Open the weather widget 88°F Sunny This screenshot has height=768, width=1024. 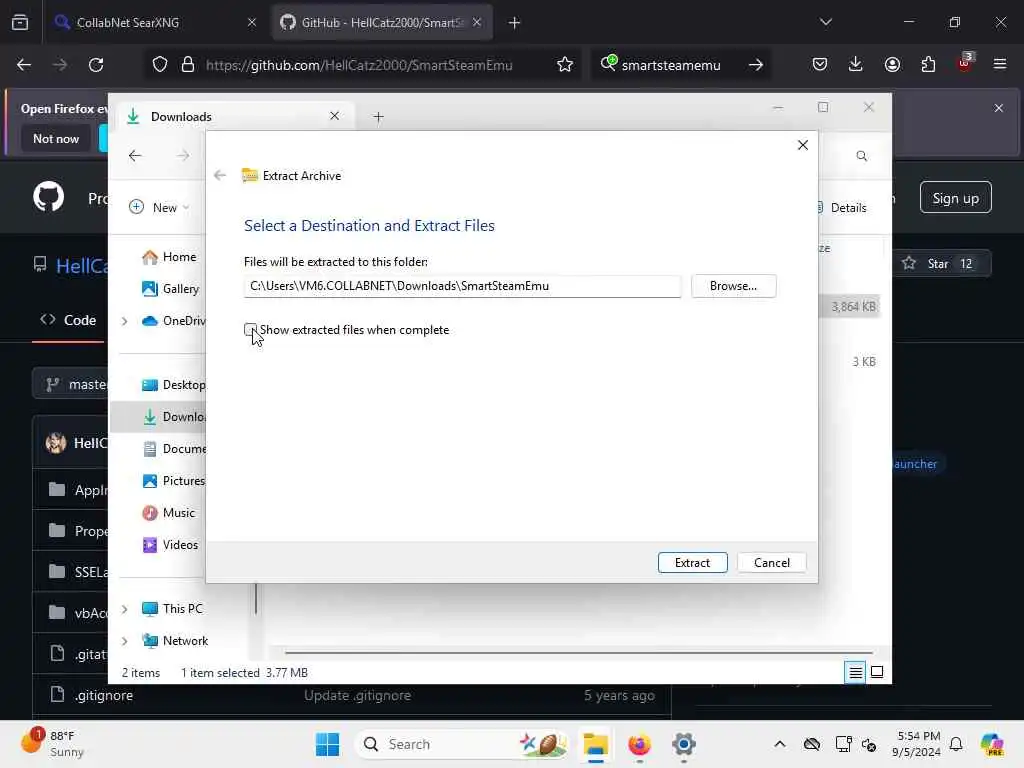pyautogui.click(x=52, y=744)
